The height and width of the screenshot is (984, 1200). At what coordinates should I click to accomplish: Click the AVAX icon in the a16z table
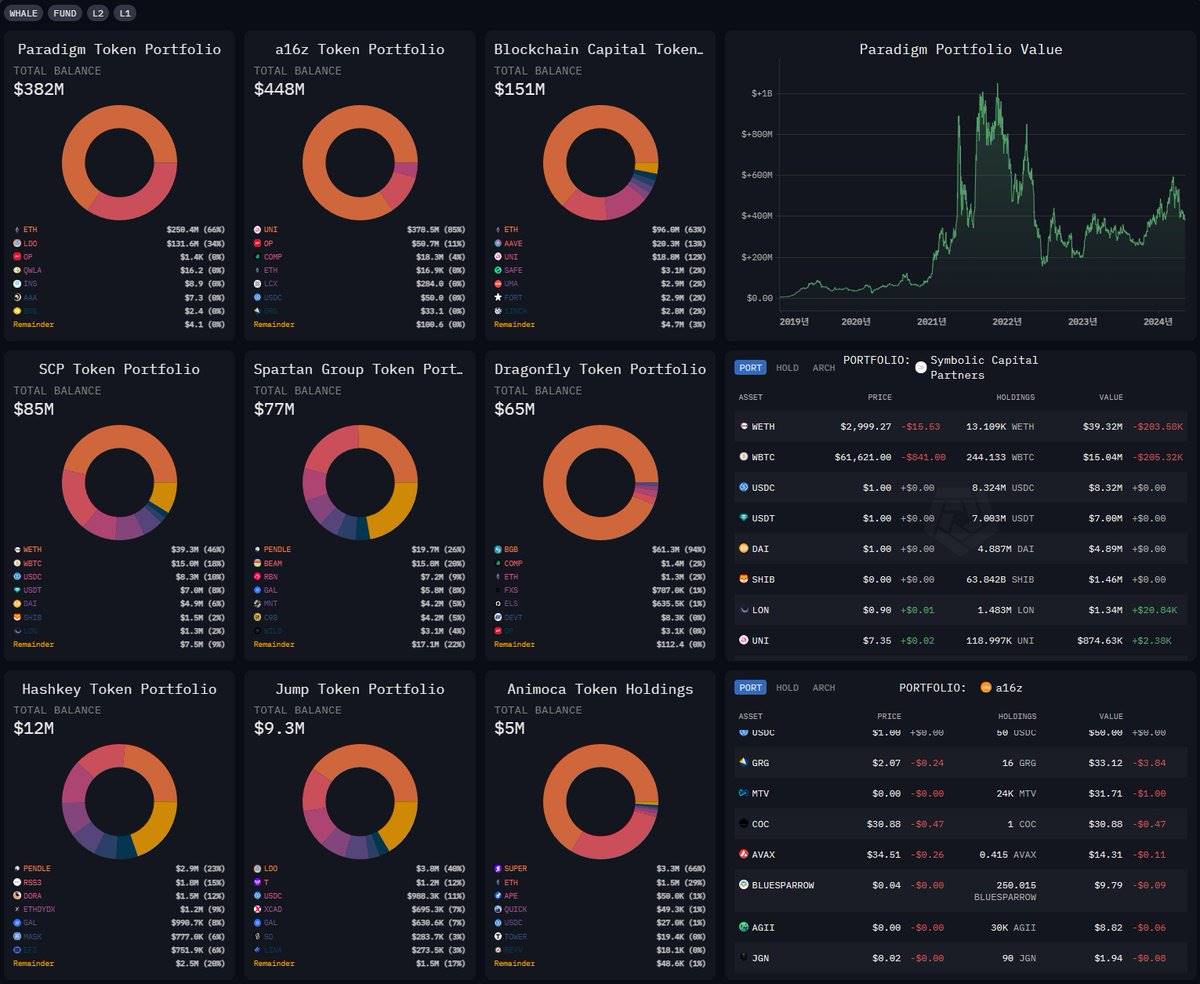pyautogui.click(x=744, y=855)
